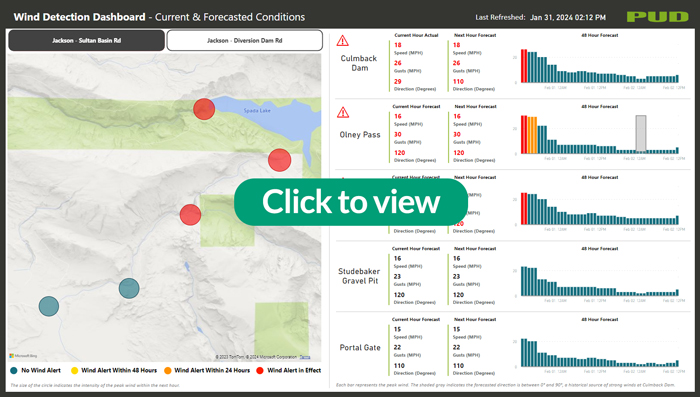
Task: Click Culmback Dam current direction value 29
Action: click(398, 81)
